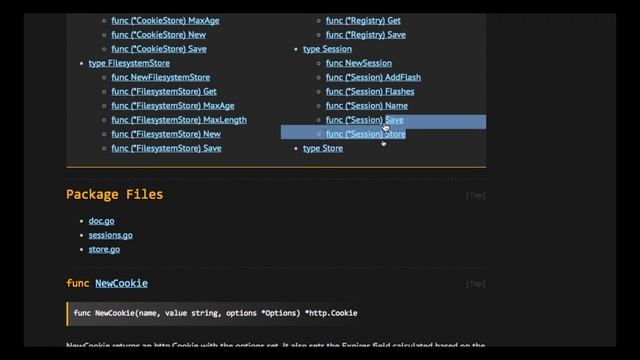
Task: Open func (*Registry) Save link
Action: coord(366,35)
